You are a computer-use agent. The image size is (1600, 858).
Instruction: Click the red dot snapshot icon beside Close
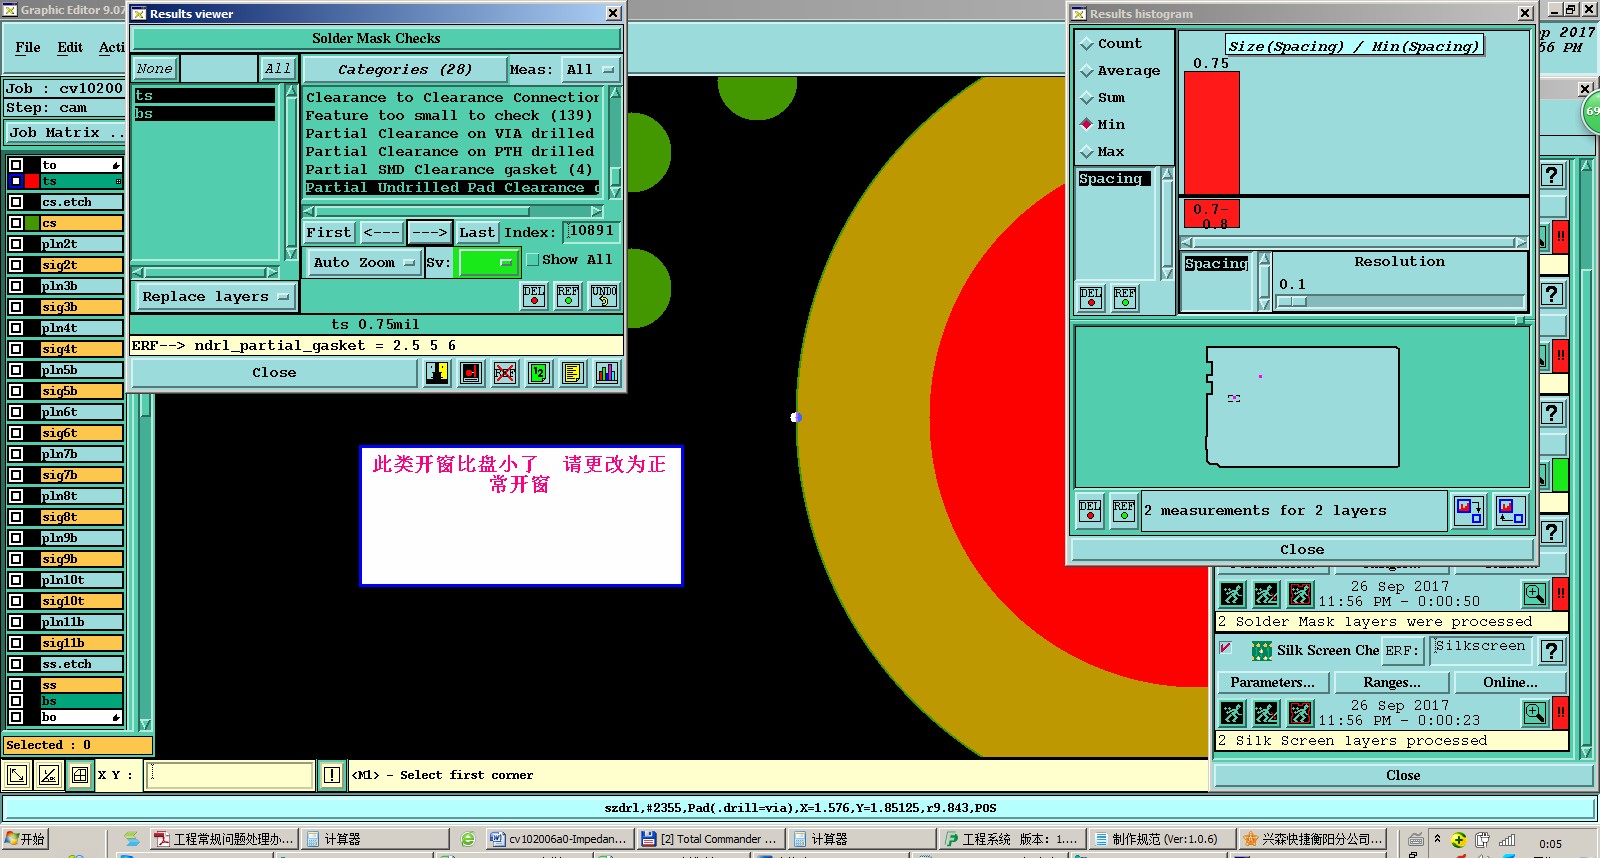(471, 373)
